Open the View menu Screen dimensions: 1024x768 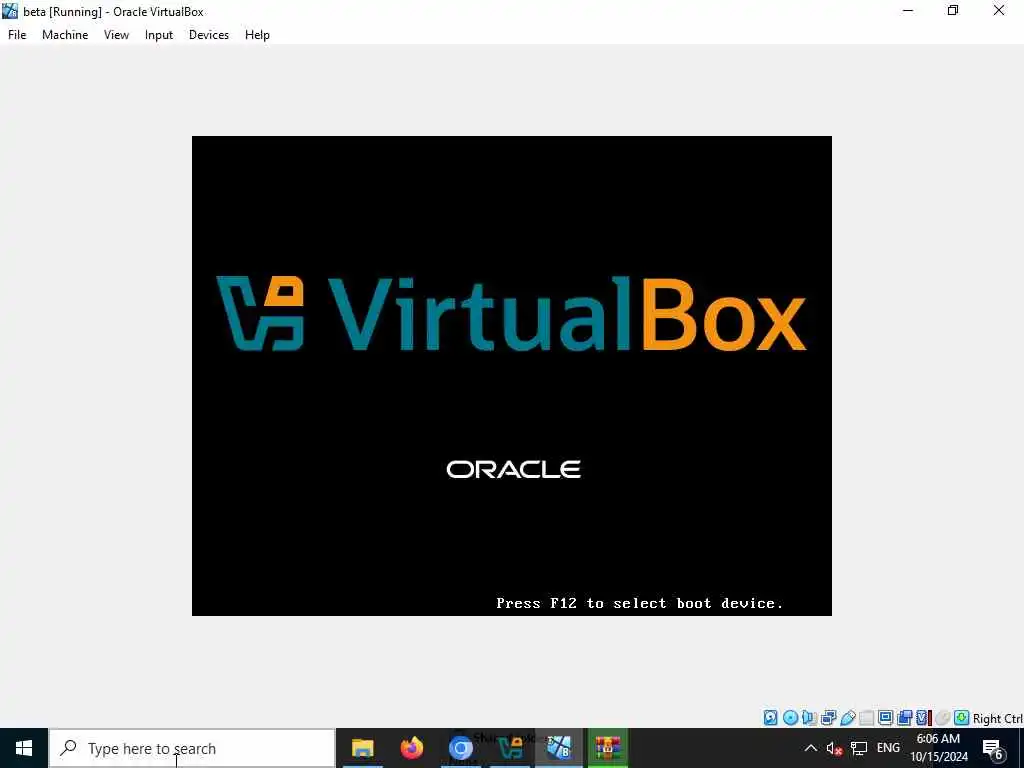pos(116,35)
